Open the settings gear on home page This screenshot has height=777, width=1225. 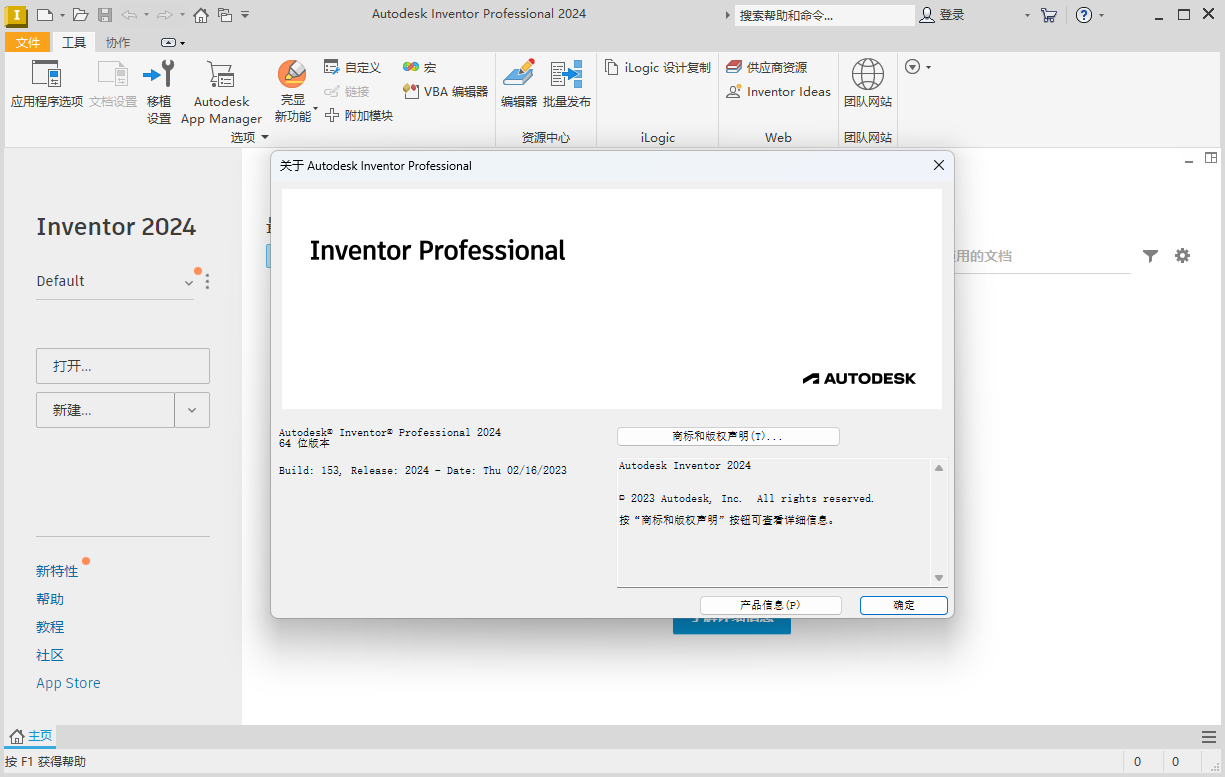[x=1183, y=256]
